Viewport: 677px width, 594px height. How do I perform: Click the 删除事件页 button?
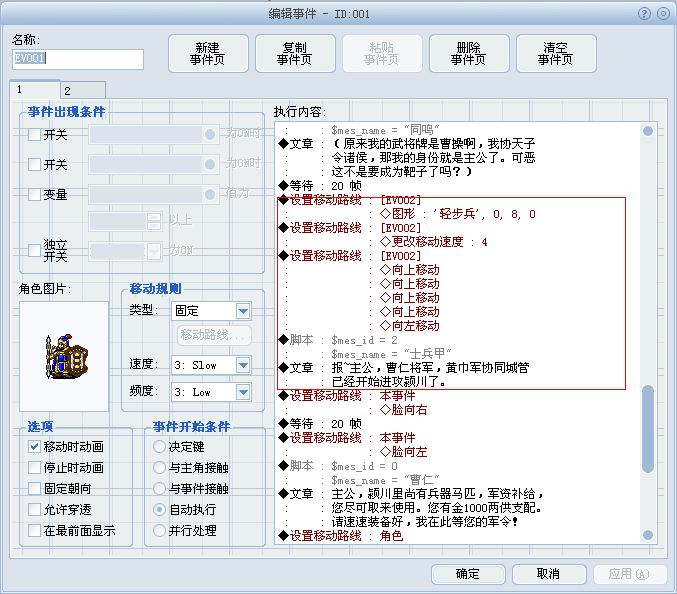tap(469, 54)
